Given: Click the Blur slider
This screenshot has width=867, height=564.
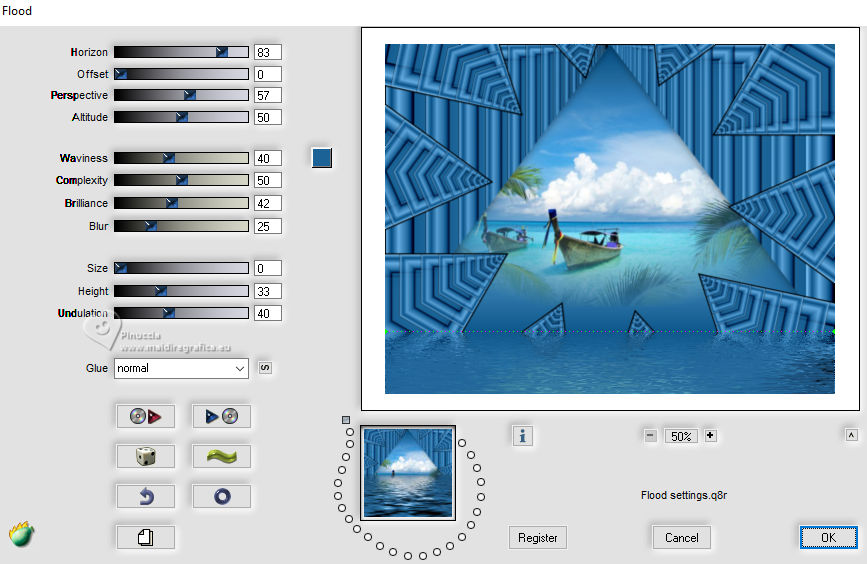Looking at the screenshot, I should tap(181, 226).
